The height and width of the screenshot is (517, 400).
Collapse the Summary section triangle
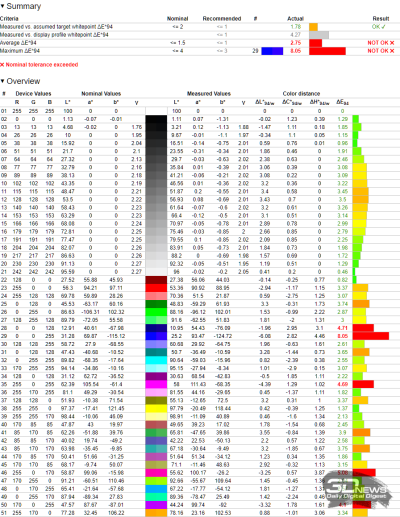click(3, 6)
